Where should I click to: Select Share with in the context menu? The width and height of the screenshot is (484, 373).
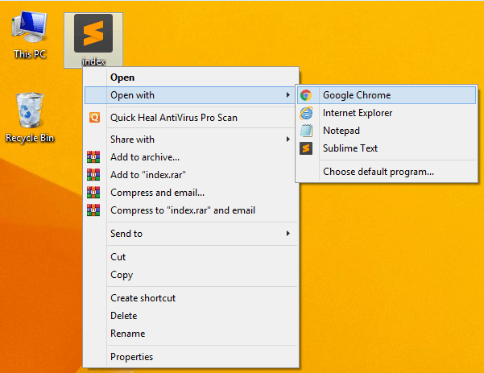click(x=191, y=139)
